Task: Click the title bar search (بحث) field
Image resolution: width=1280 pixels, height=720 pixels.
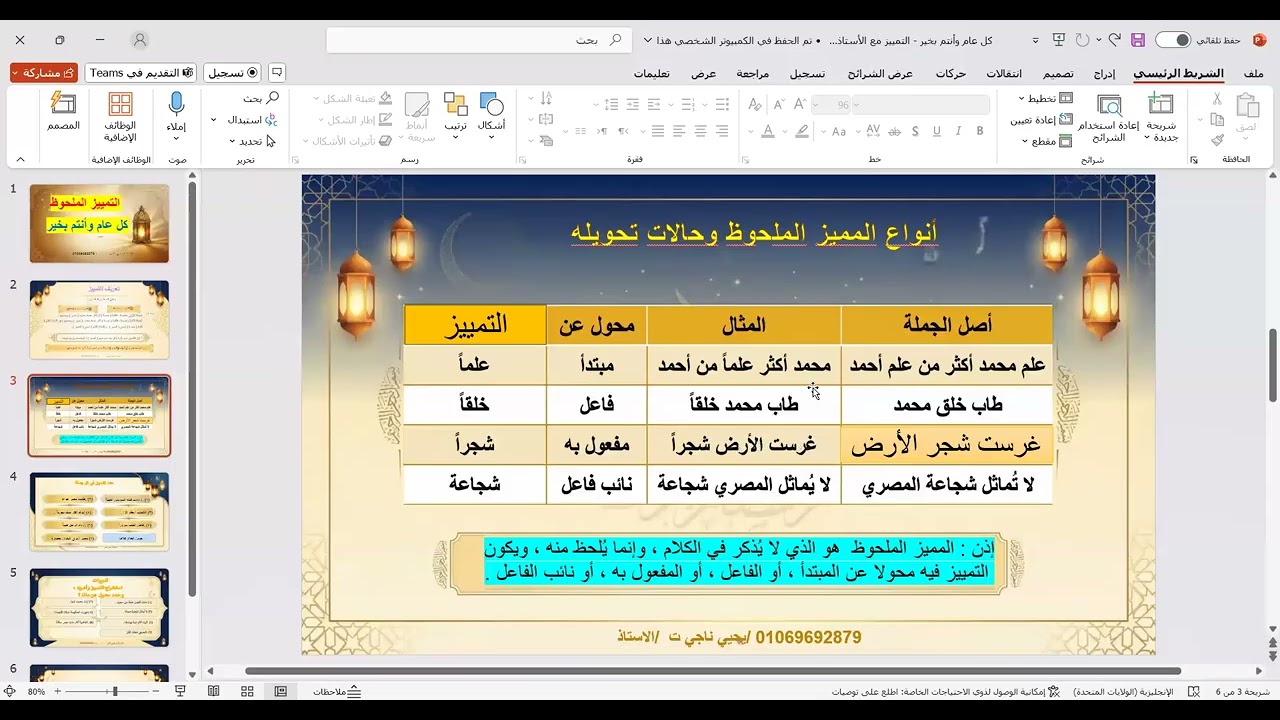Action: click(478, 40)
